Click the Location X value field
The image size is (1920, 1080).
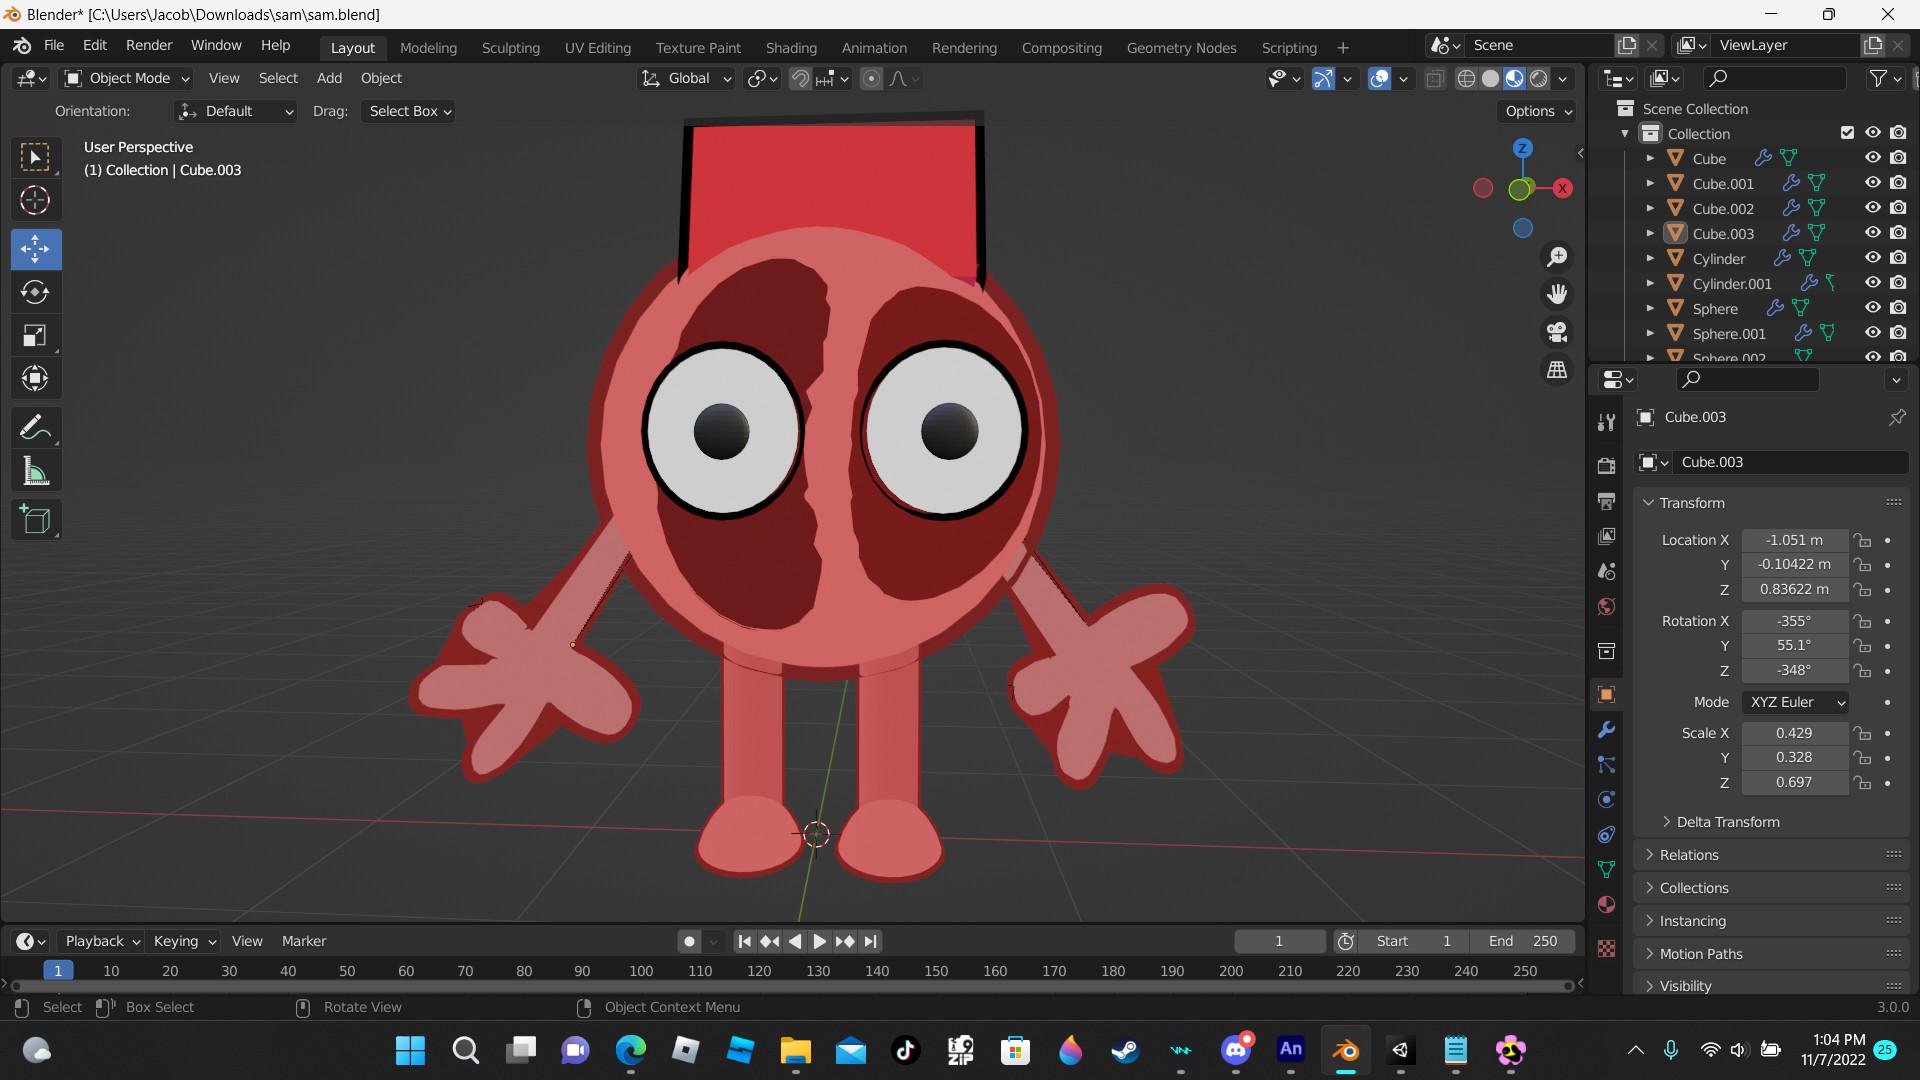1794,540
